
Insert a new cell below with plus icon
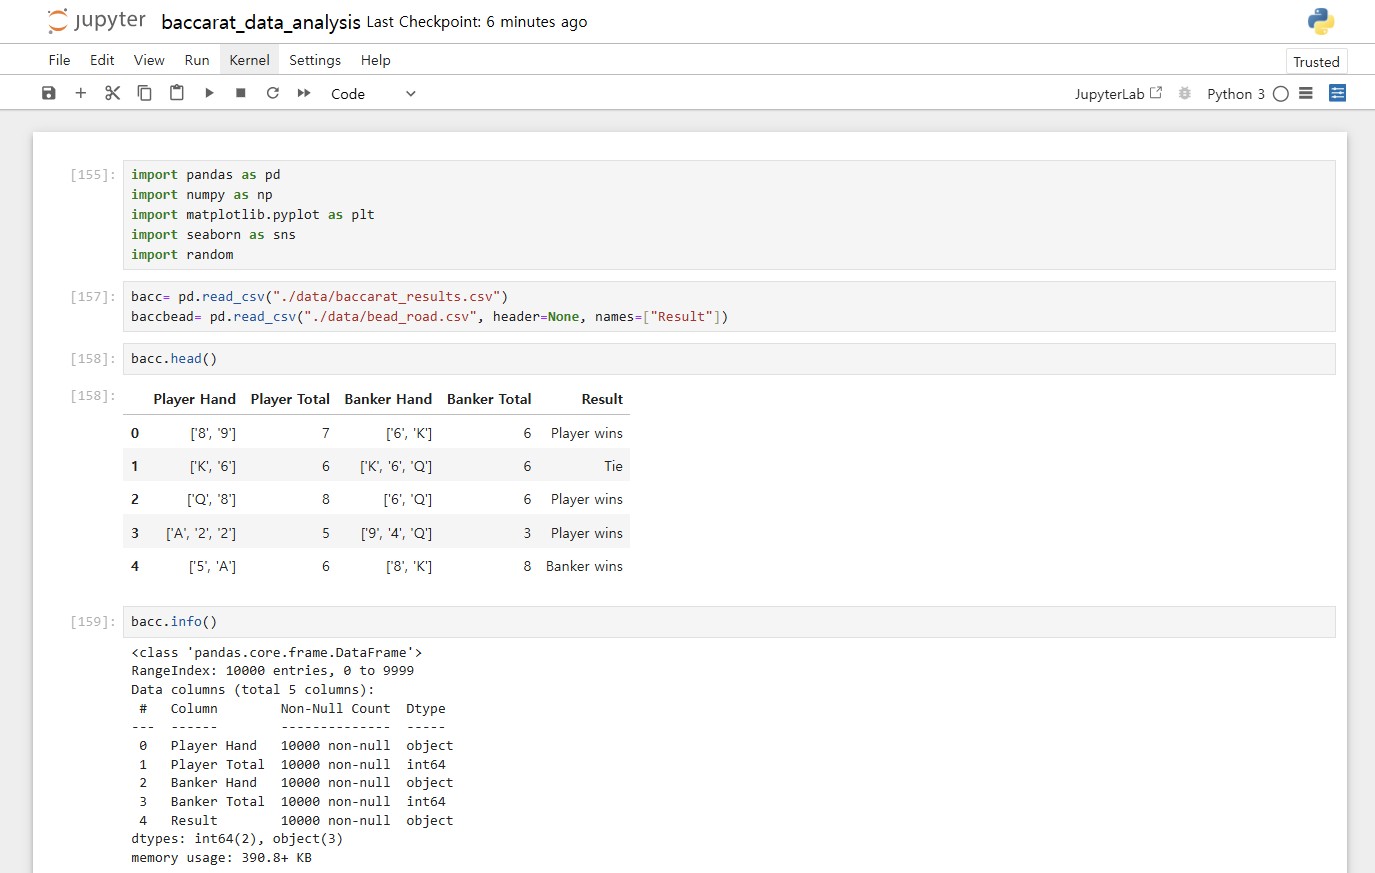[x=81, y=93]
